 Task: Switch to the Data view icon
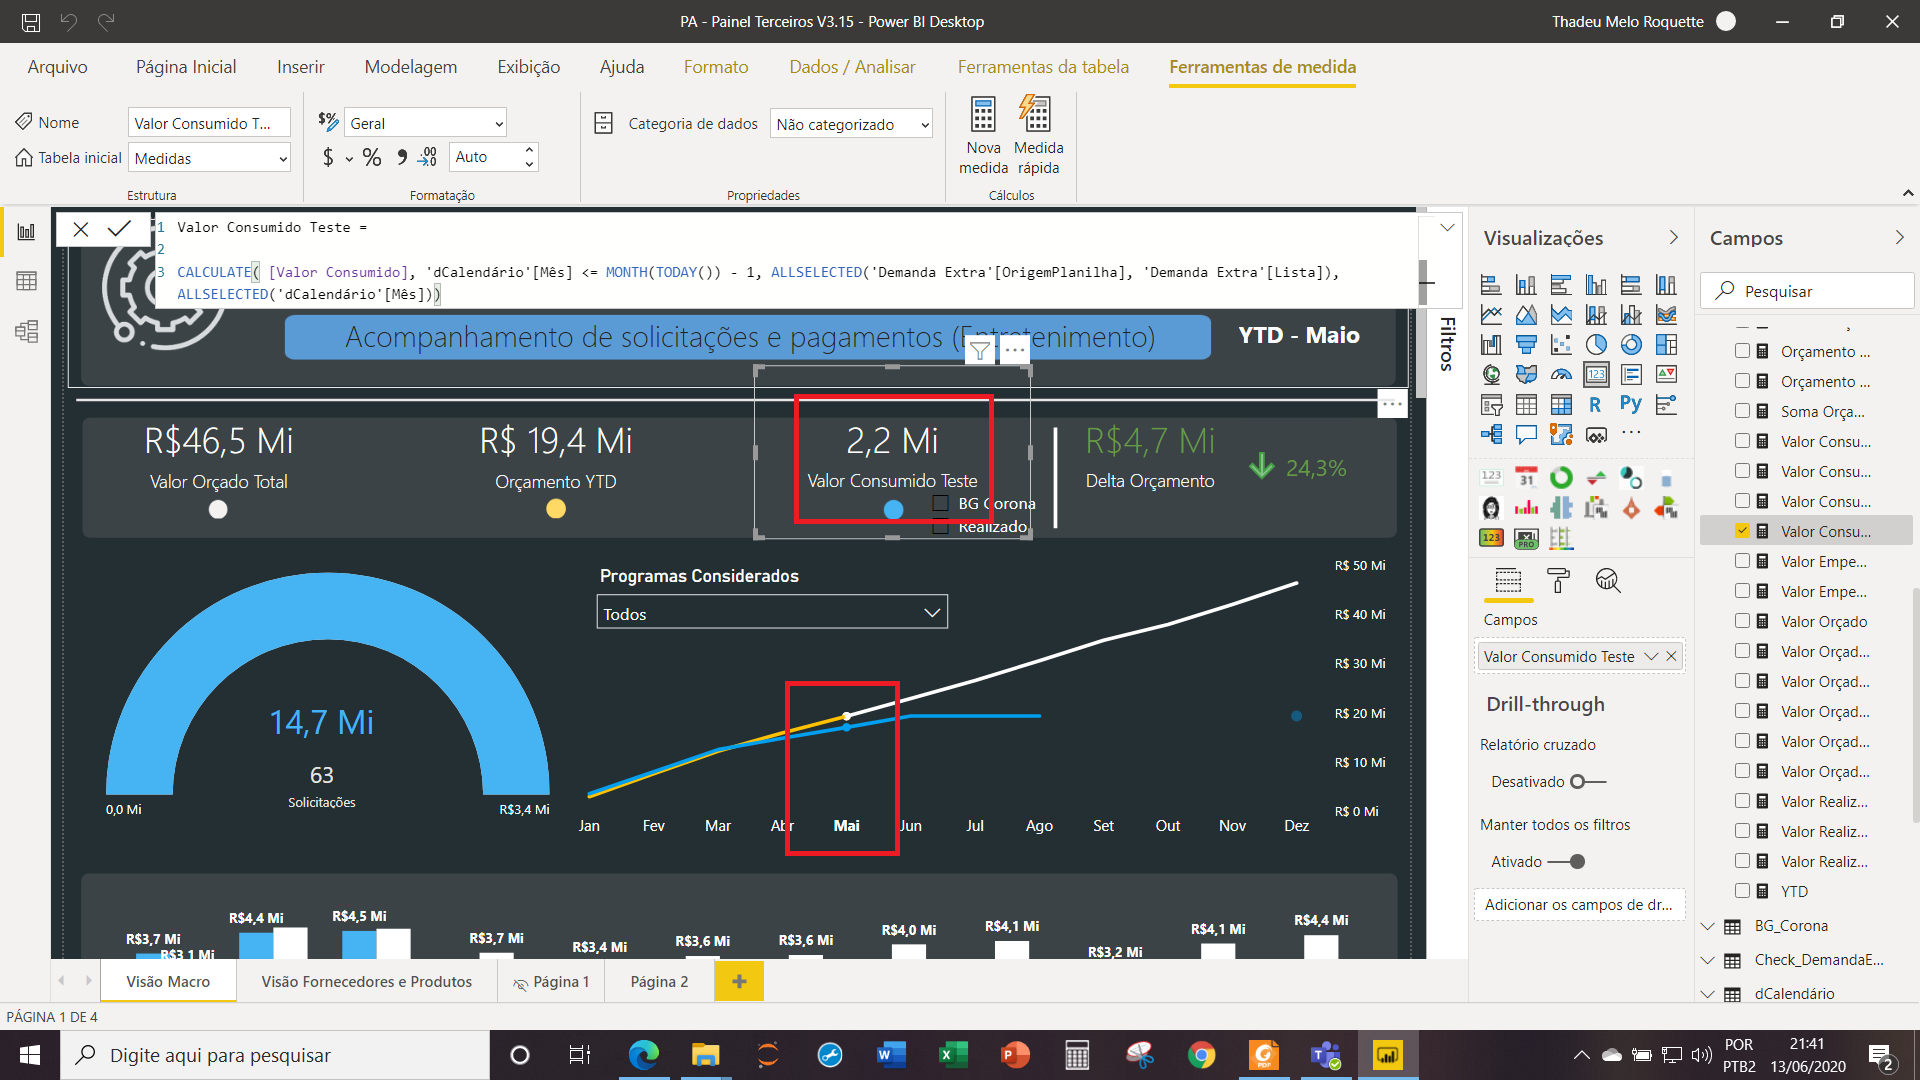(x=27, y=281)
